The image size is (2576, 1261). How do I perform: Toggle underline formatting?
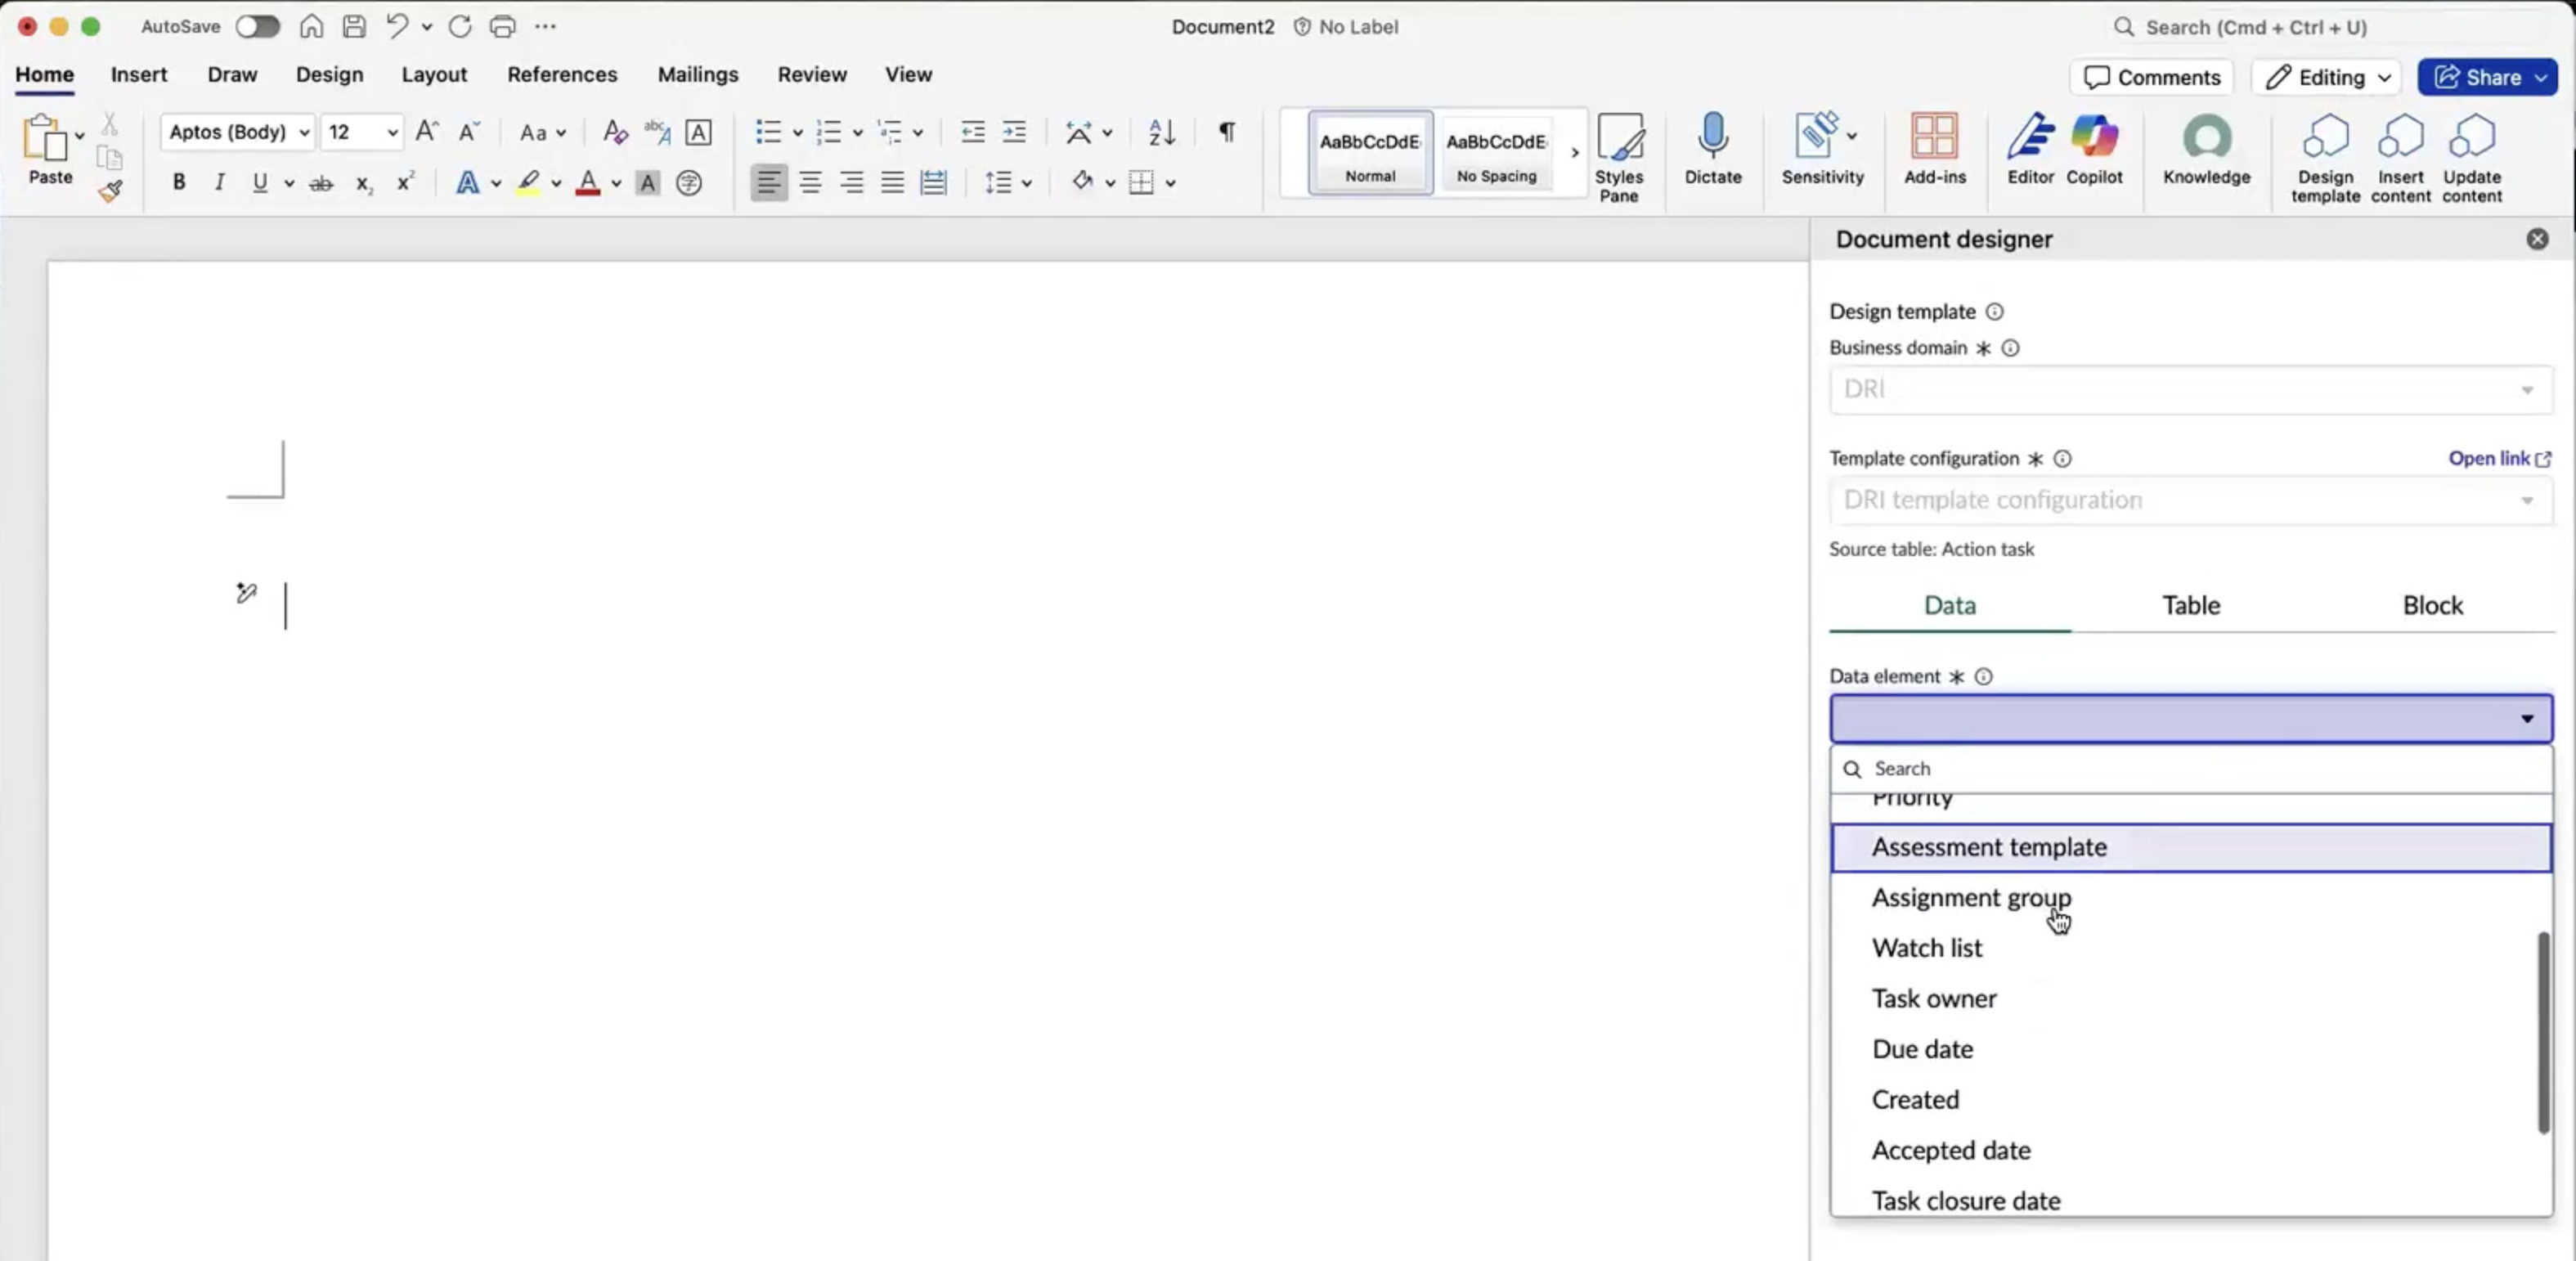260,182
